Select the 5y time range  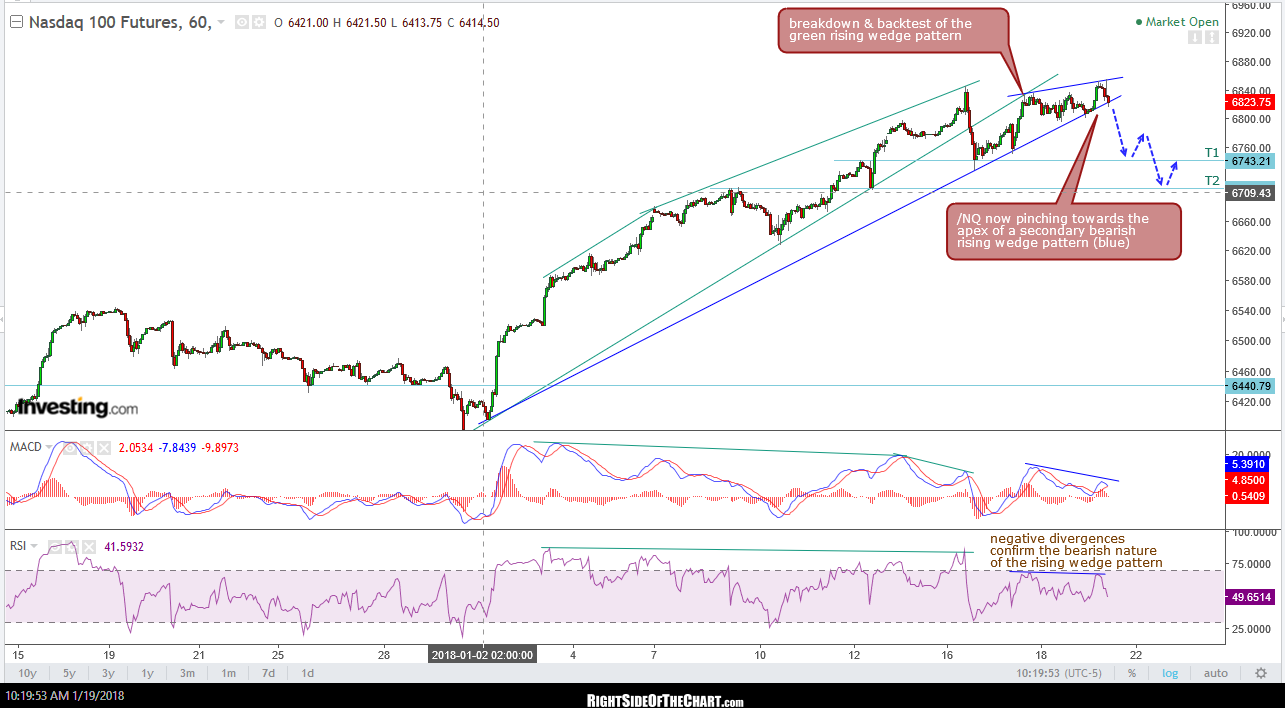pyautogui.click(x=67, y=673)
